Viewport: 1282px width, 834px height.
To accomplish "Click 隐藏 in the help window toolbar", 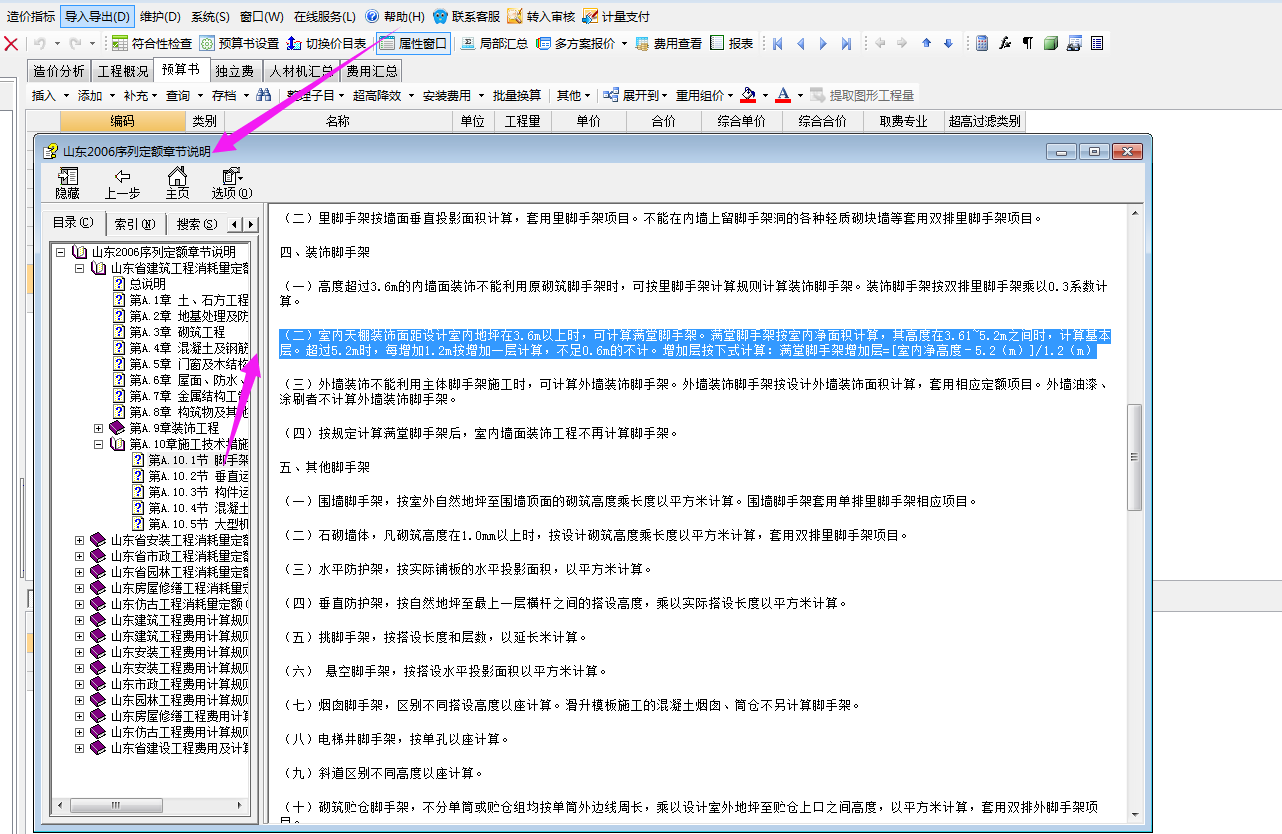I will point(67,184).
